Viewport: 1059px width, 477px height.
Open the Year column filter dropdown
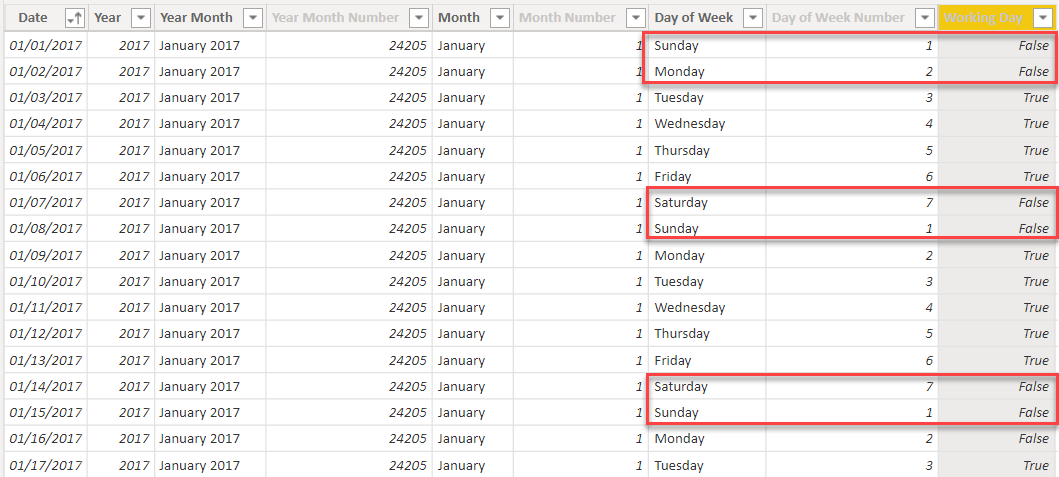pos(140,18)
